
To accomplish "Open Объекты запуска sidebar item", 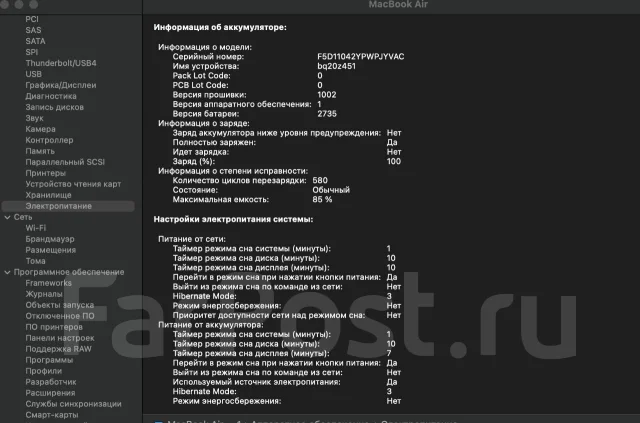I will [60, 305].
